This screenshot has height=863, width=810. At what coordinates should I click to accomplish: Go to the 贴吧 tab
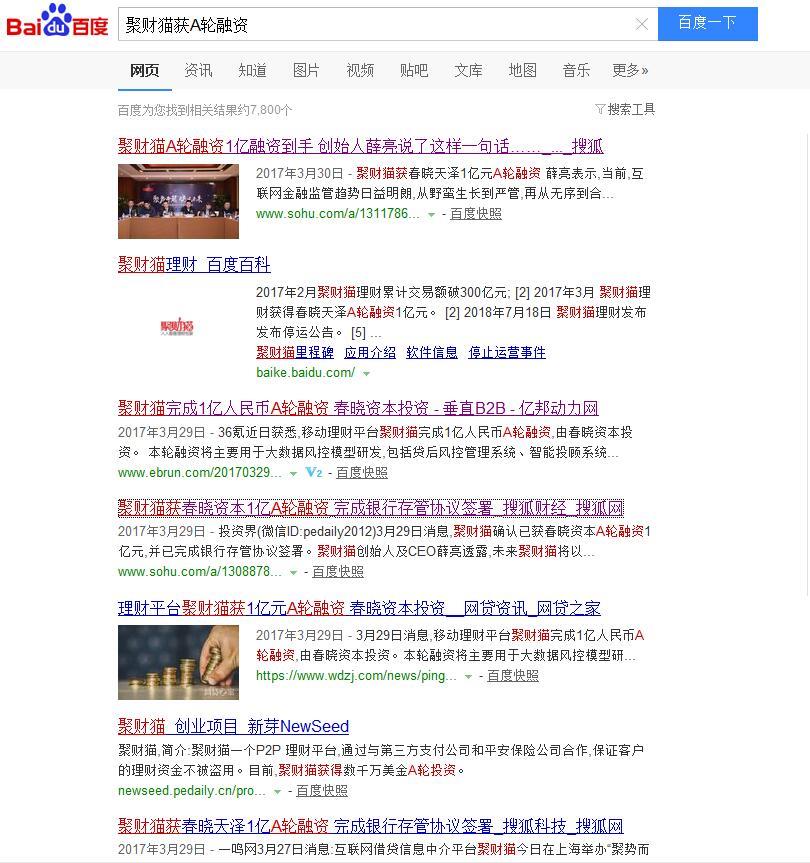414,70
